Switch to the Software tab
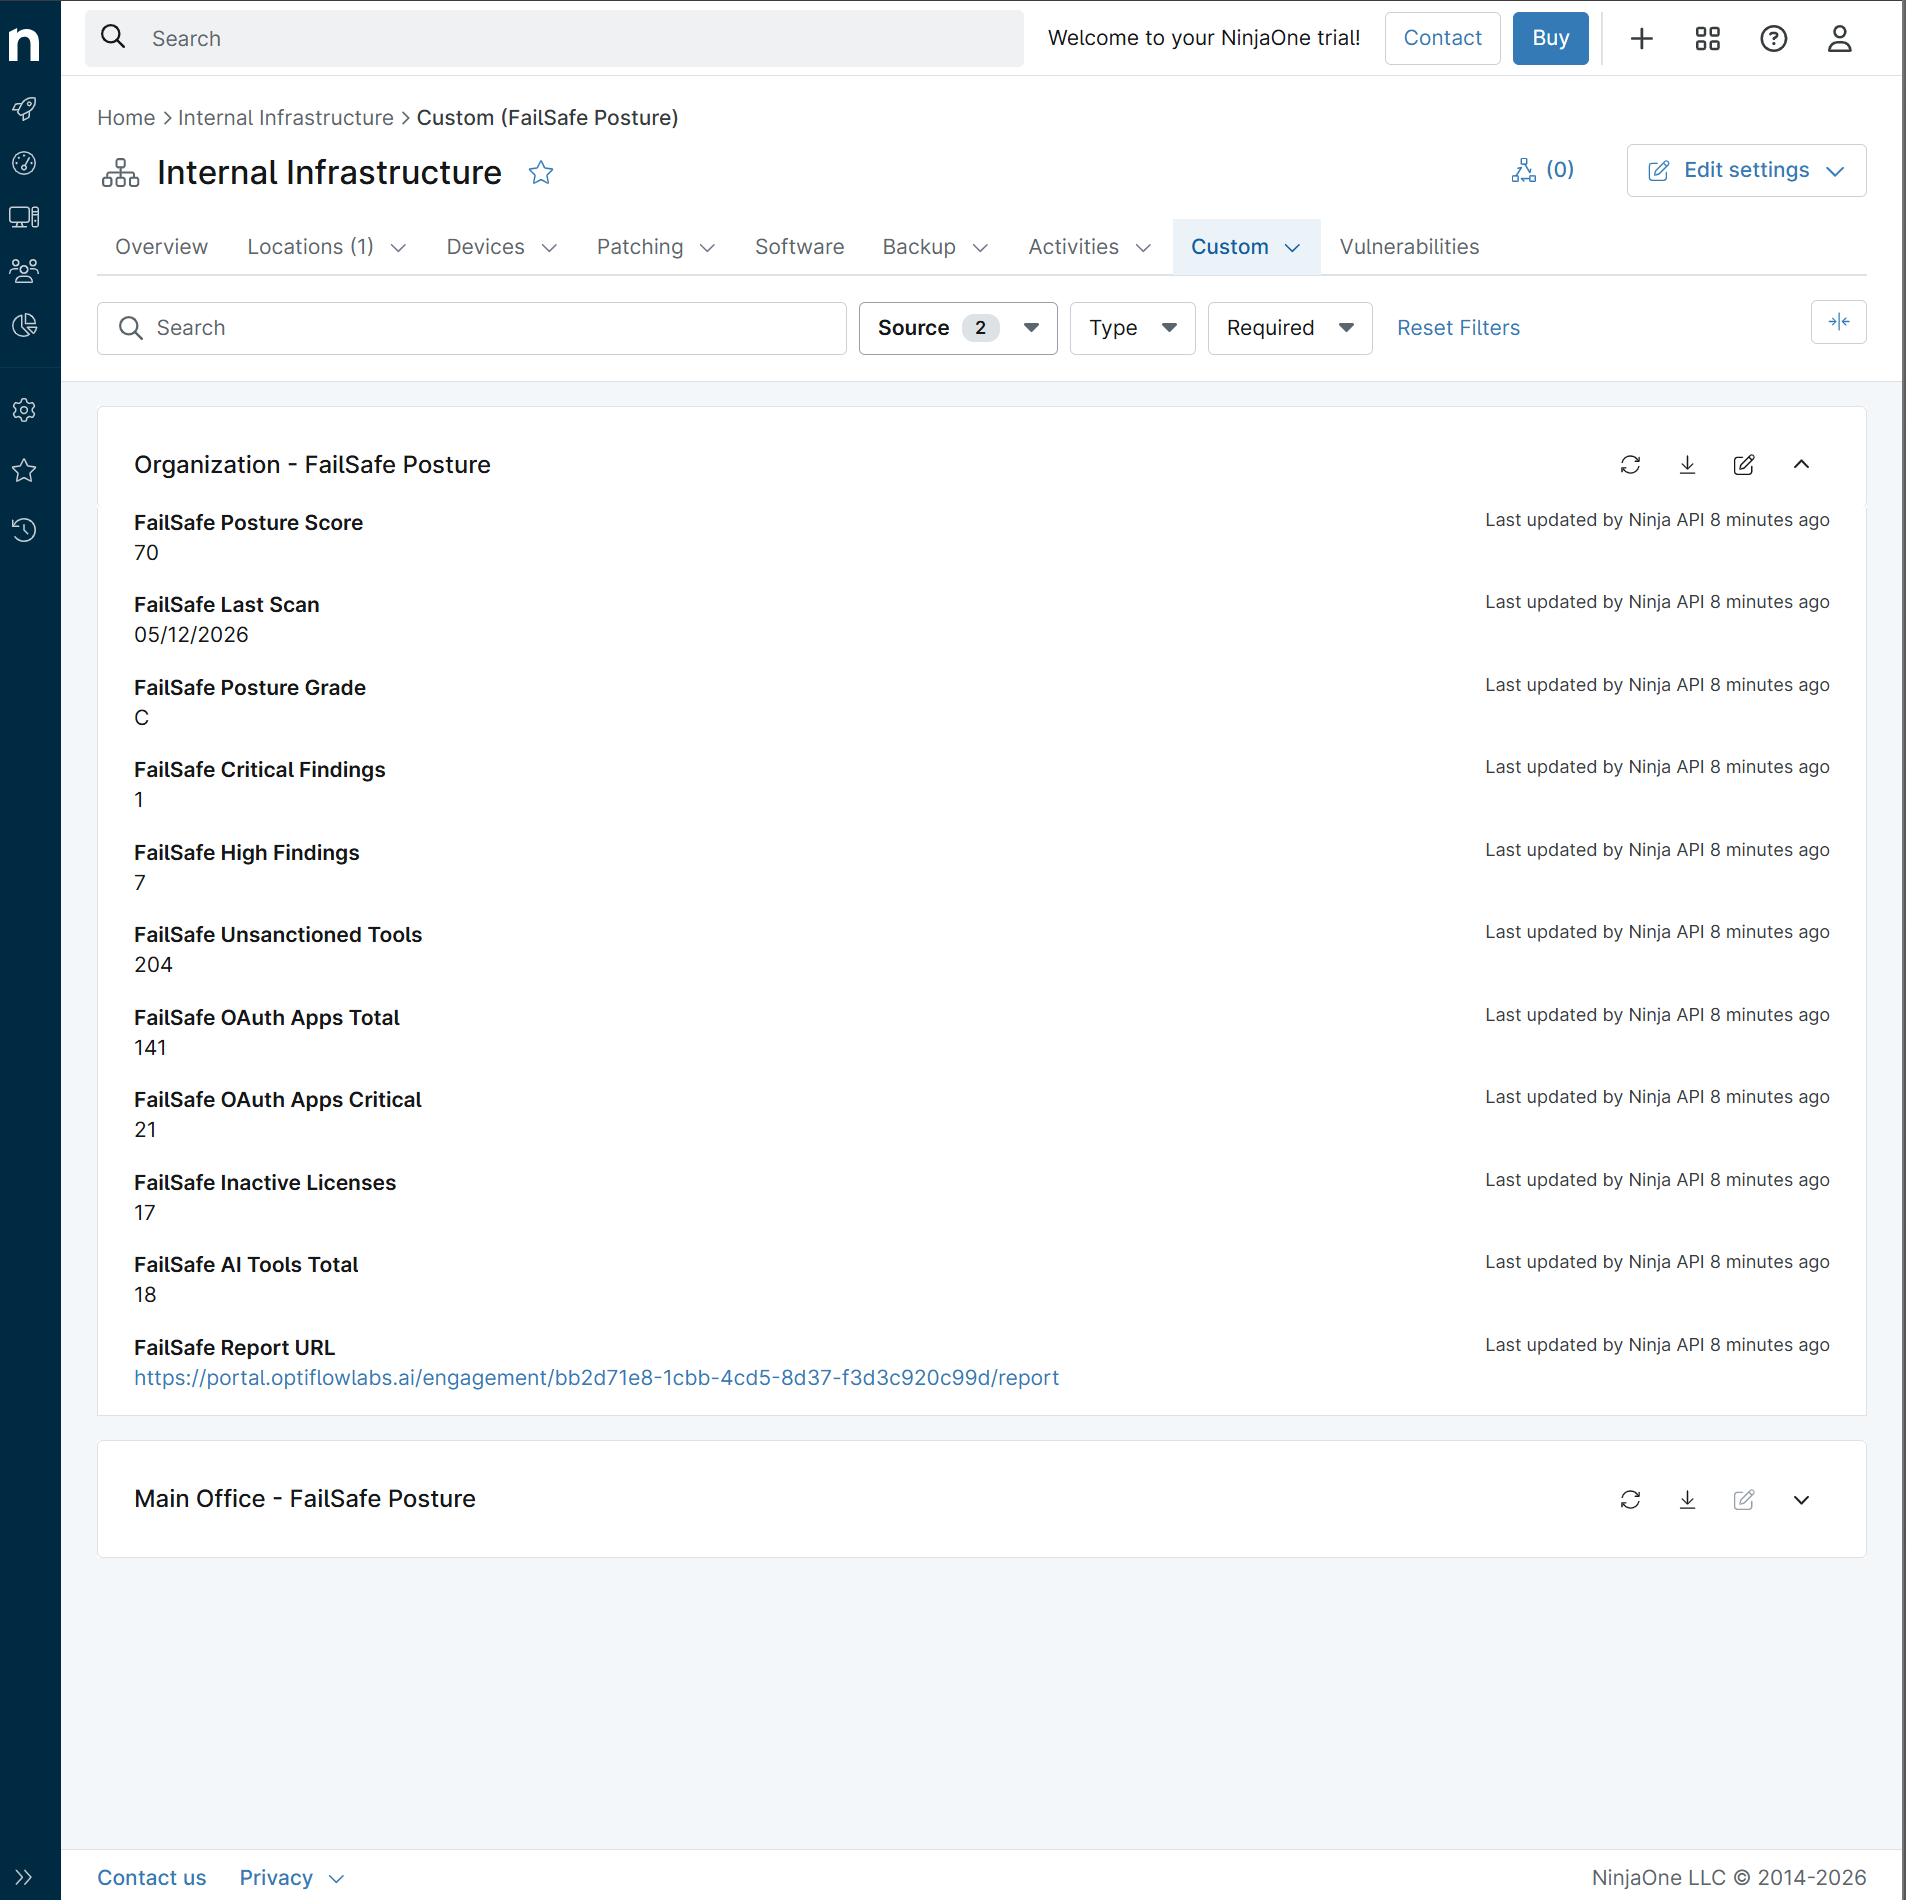Viewport: 1906px width, 1900px height. pyautogui.click(x=799, y=247)
